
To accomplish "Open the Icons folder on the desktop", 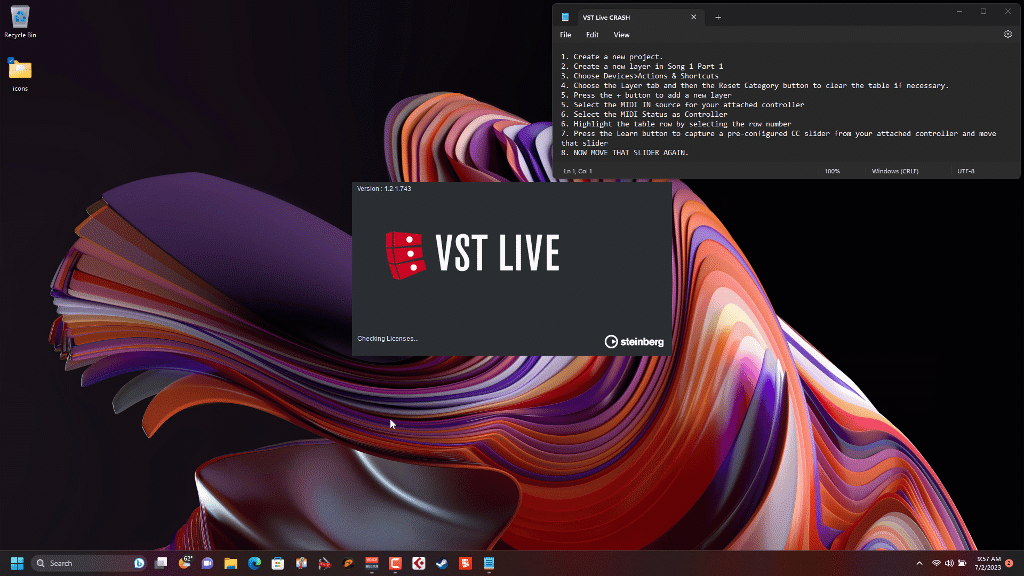I will 20,72.
